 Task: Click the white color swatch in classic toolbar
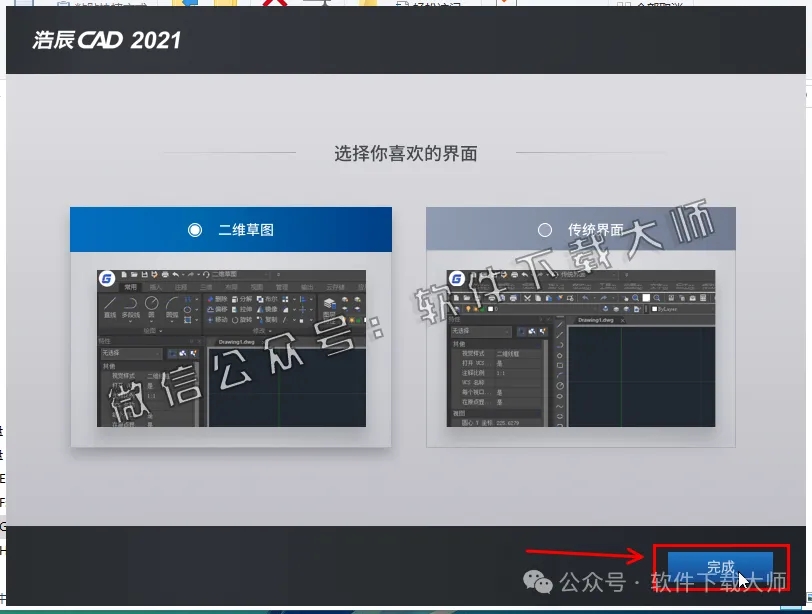click(x=646, y=297)
